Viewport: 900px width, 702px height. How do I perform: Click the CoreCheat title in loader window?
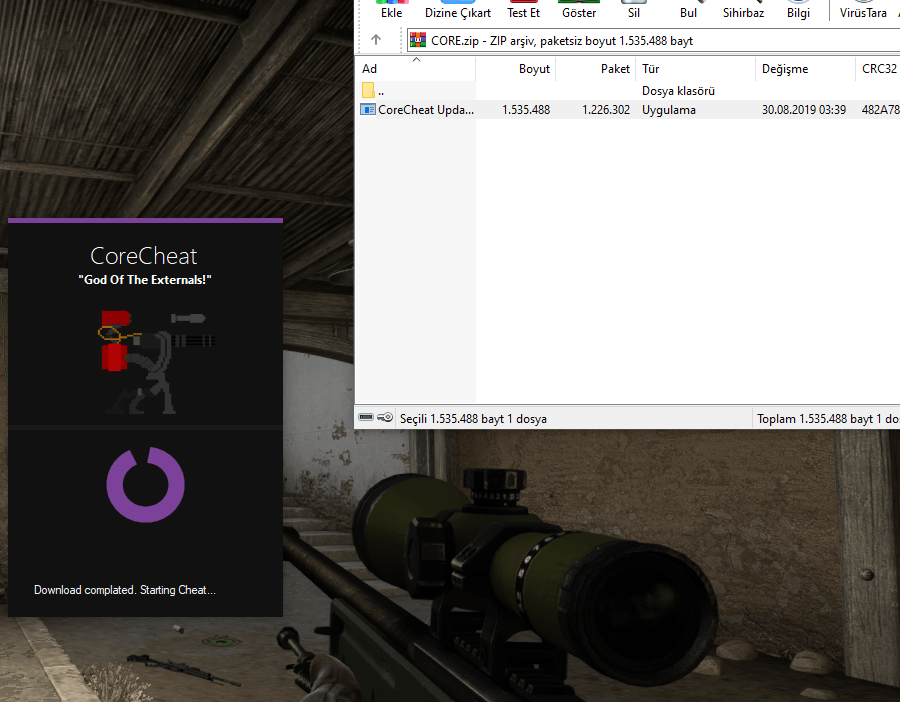click(x=143, y=256)
